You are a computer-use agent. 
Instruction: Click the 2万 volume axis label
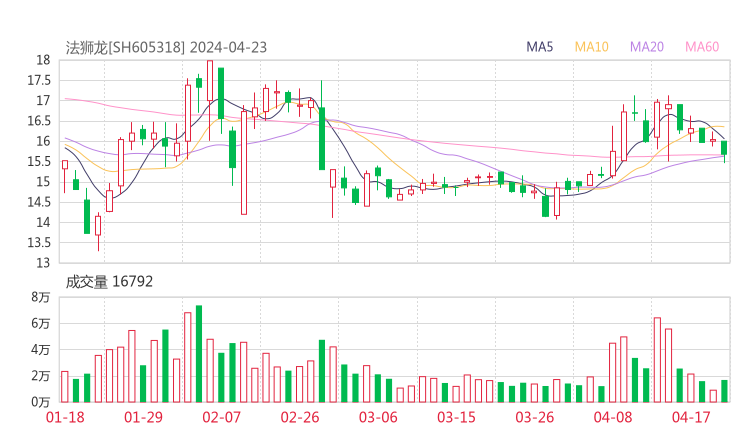click(41, 376)
